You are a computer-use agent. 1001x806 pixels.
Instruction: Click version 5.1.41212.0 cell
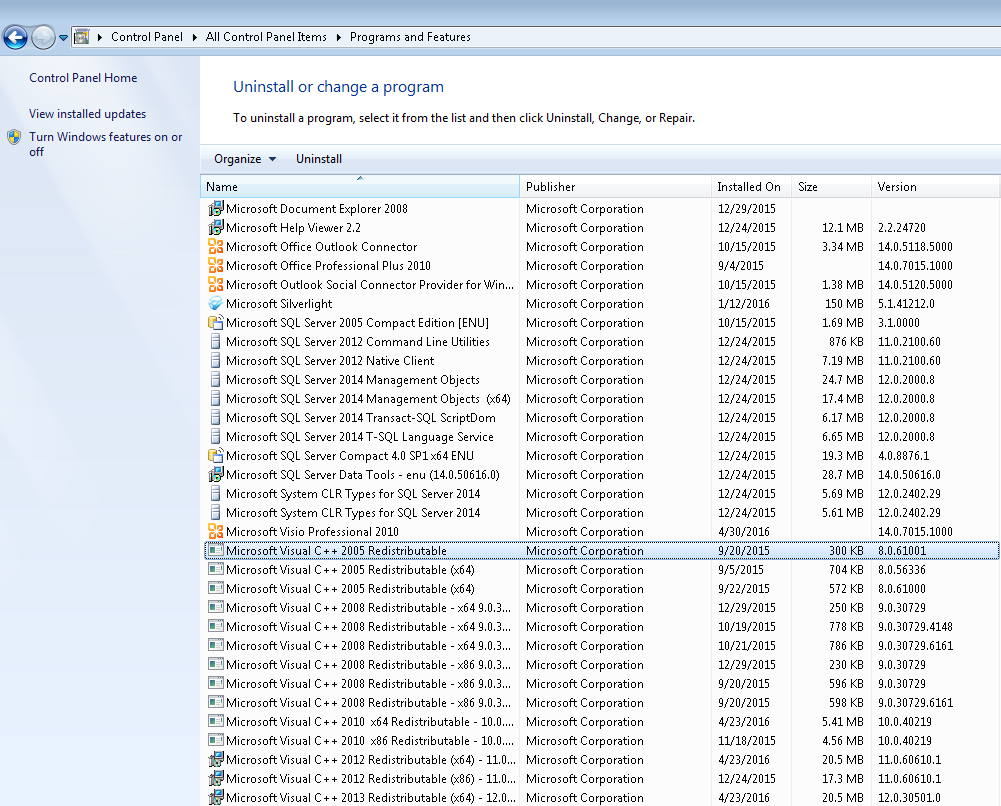click(x=906, y=304)
